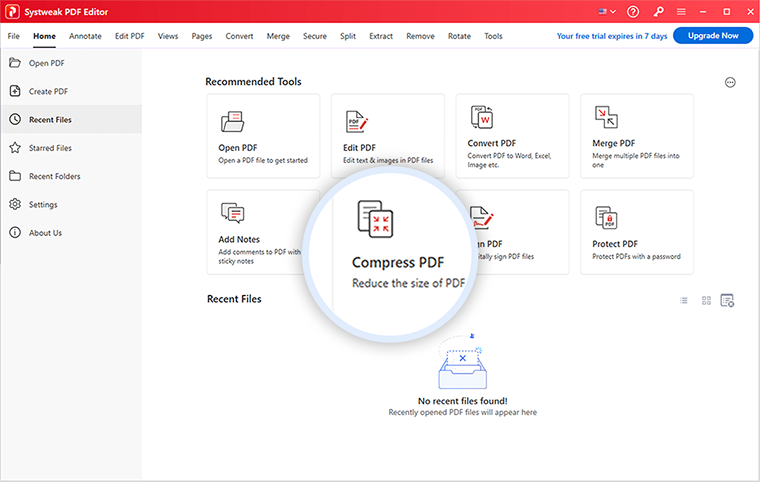Click 'Open a PDF file to get started' text
760x482 pixels.
pos(263,161)
